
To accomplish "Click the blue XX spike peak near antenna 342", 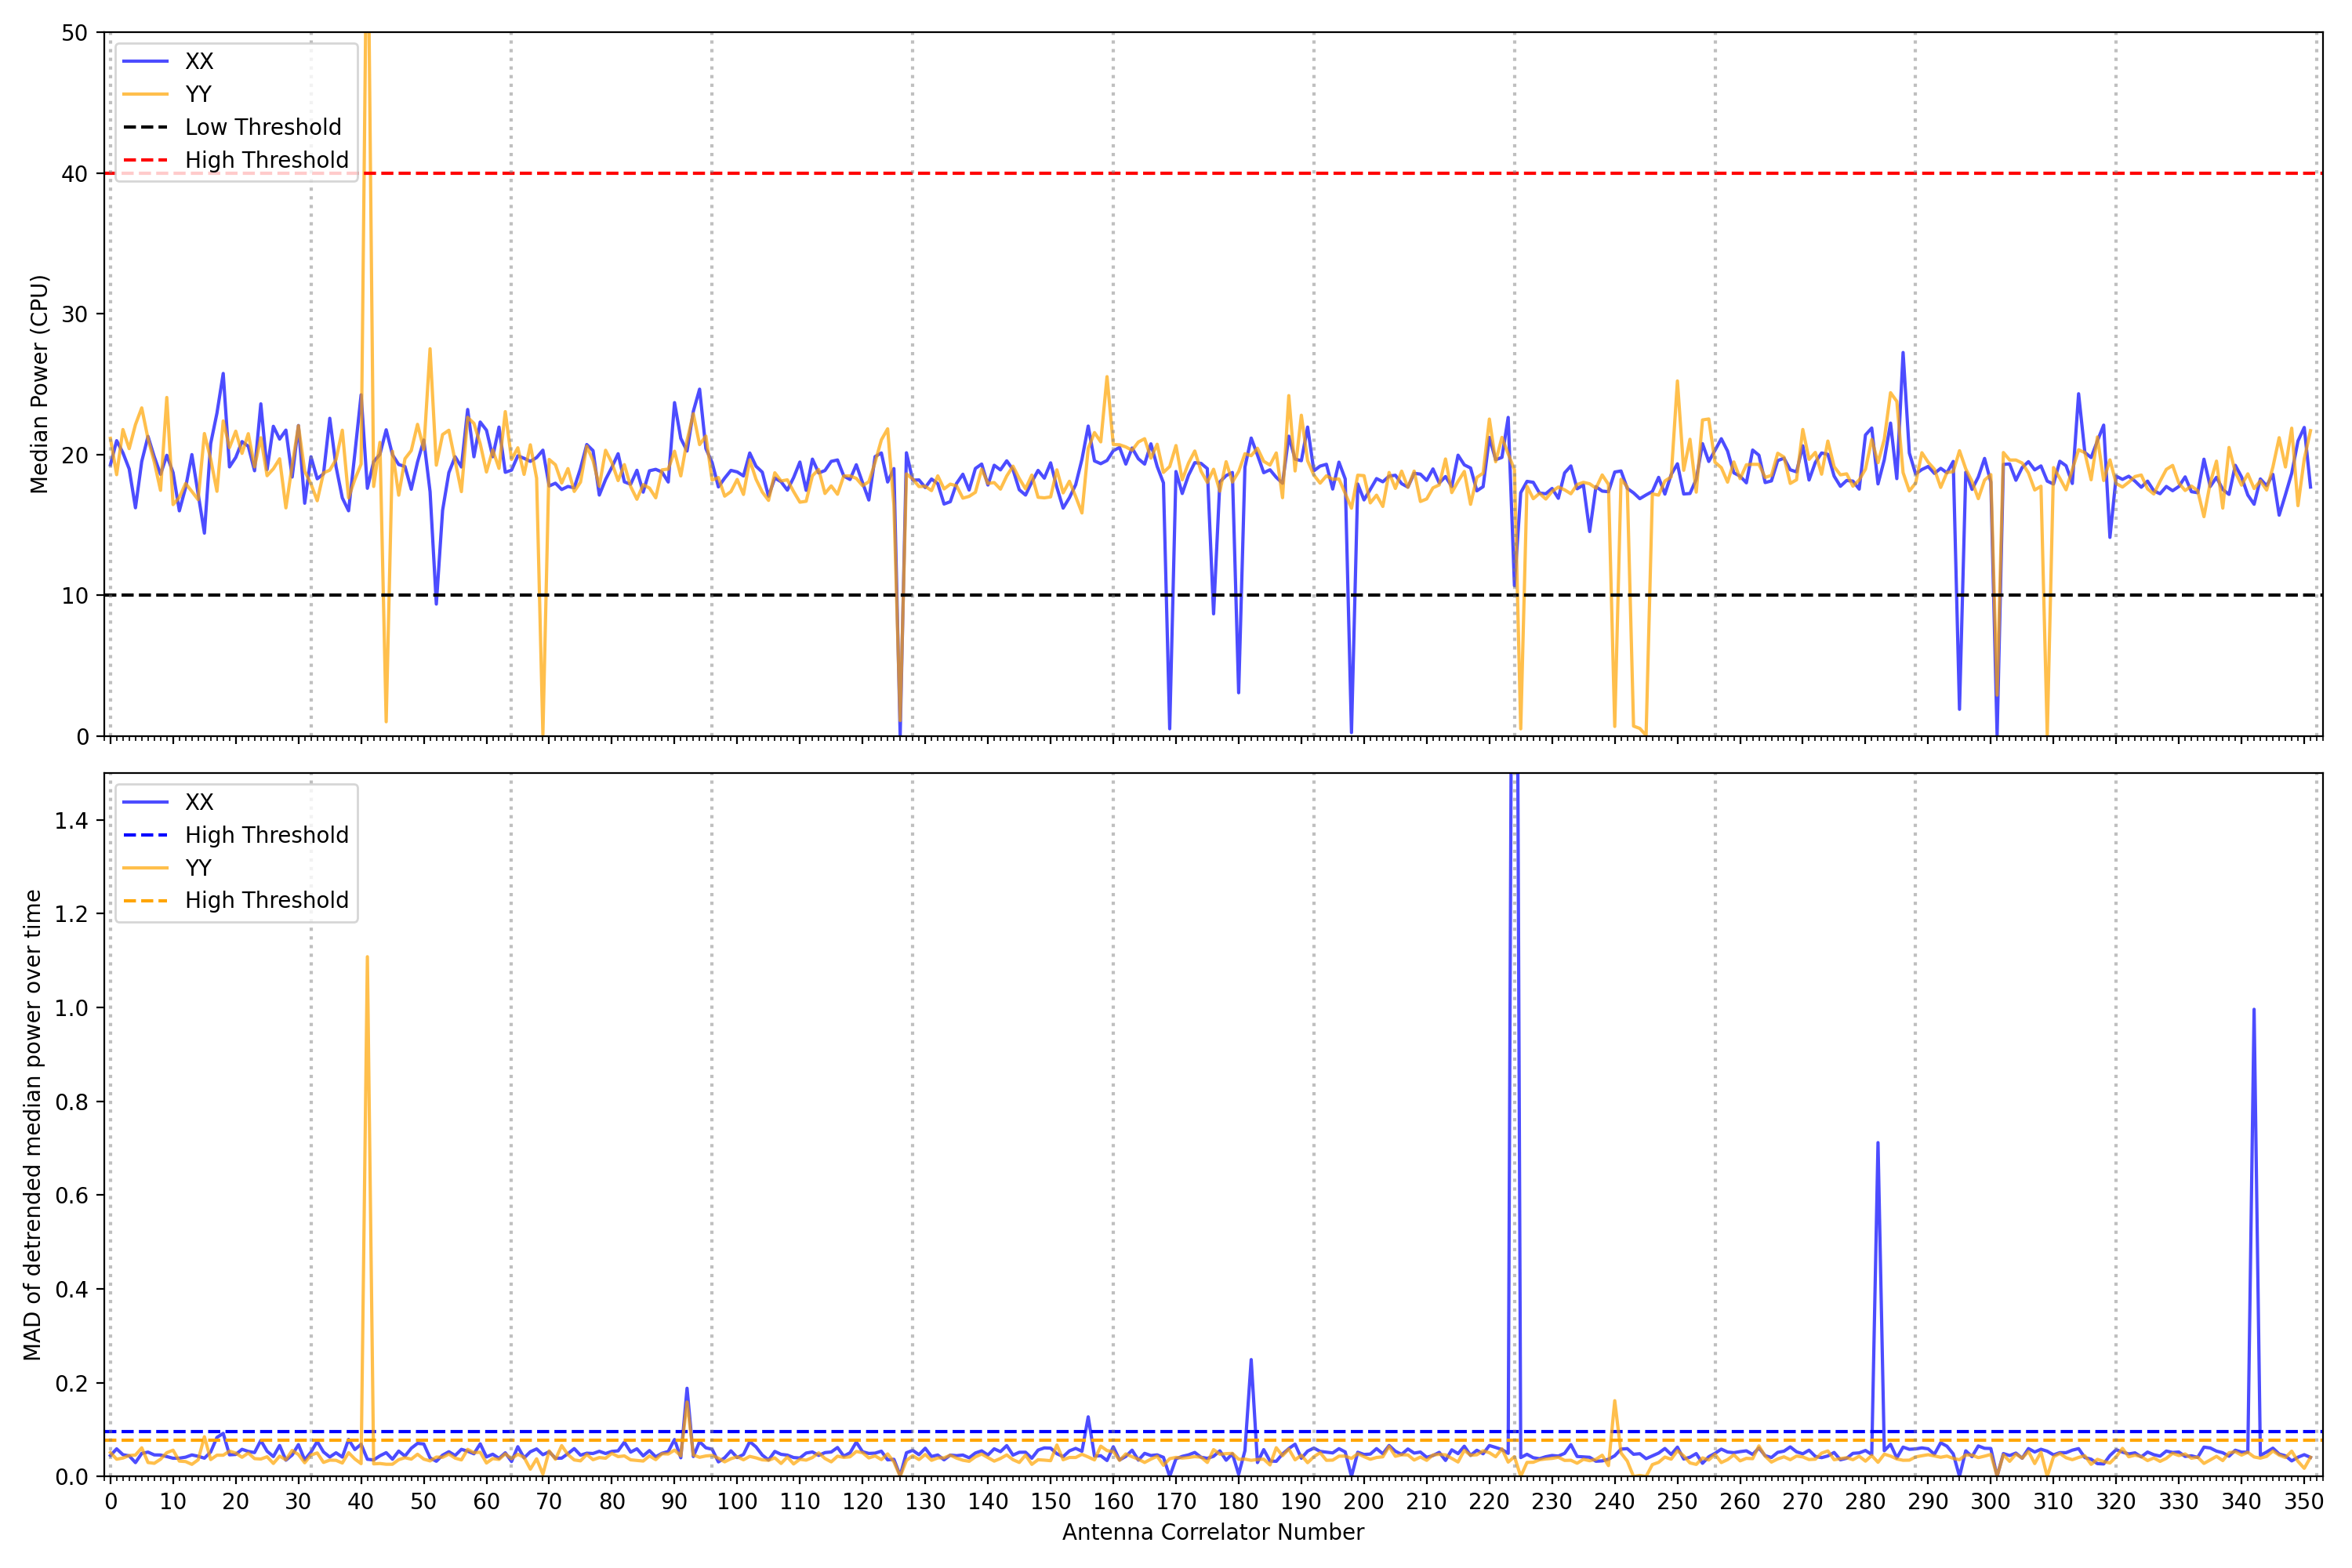I will [x=2253, y=1010].
